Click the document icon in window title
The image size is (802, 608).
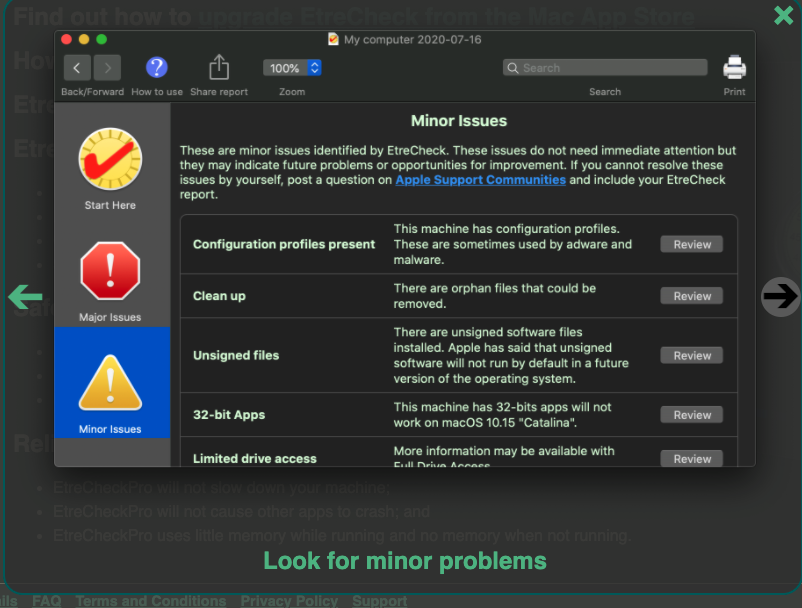tap(333, 39)
